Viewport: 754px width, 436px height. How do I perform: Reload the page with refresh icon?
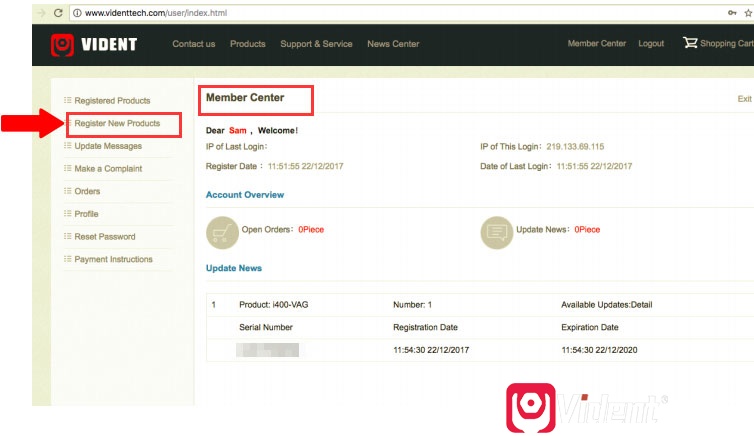(58, 13)
